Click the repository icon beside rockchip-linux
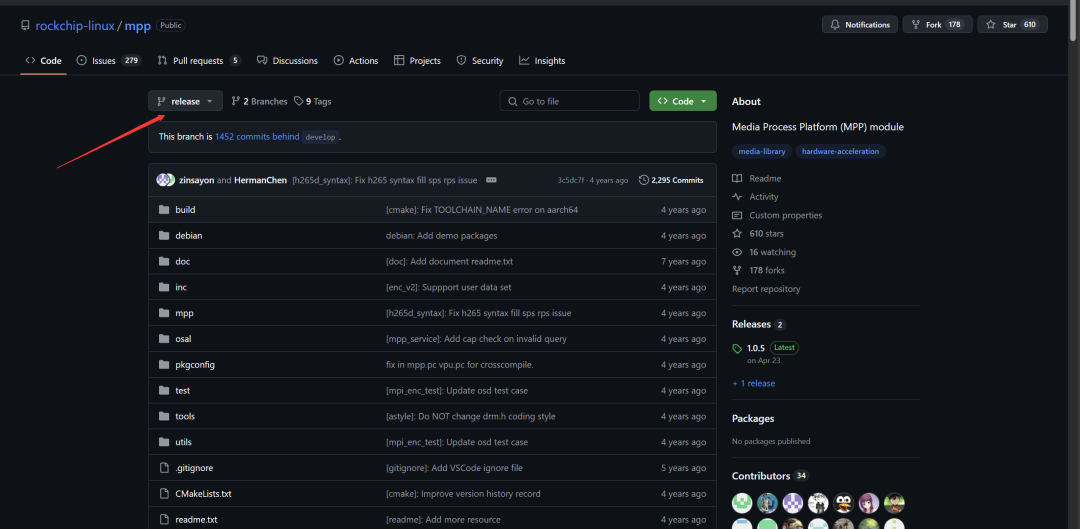 coord(25,25)
